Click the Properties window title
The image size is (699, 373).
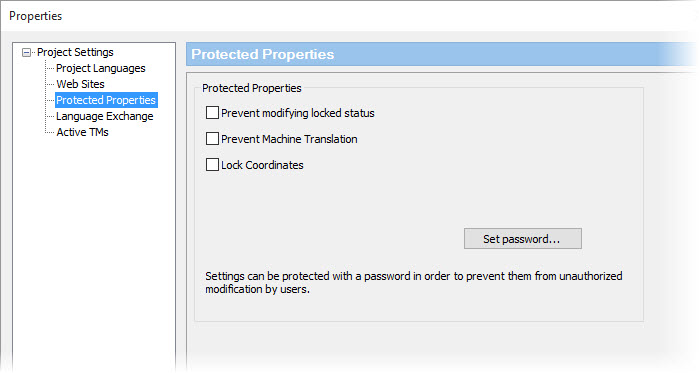[x=36, y=16]
